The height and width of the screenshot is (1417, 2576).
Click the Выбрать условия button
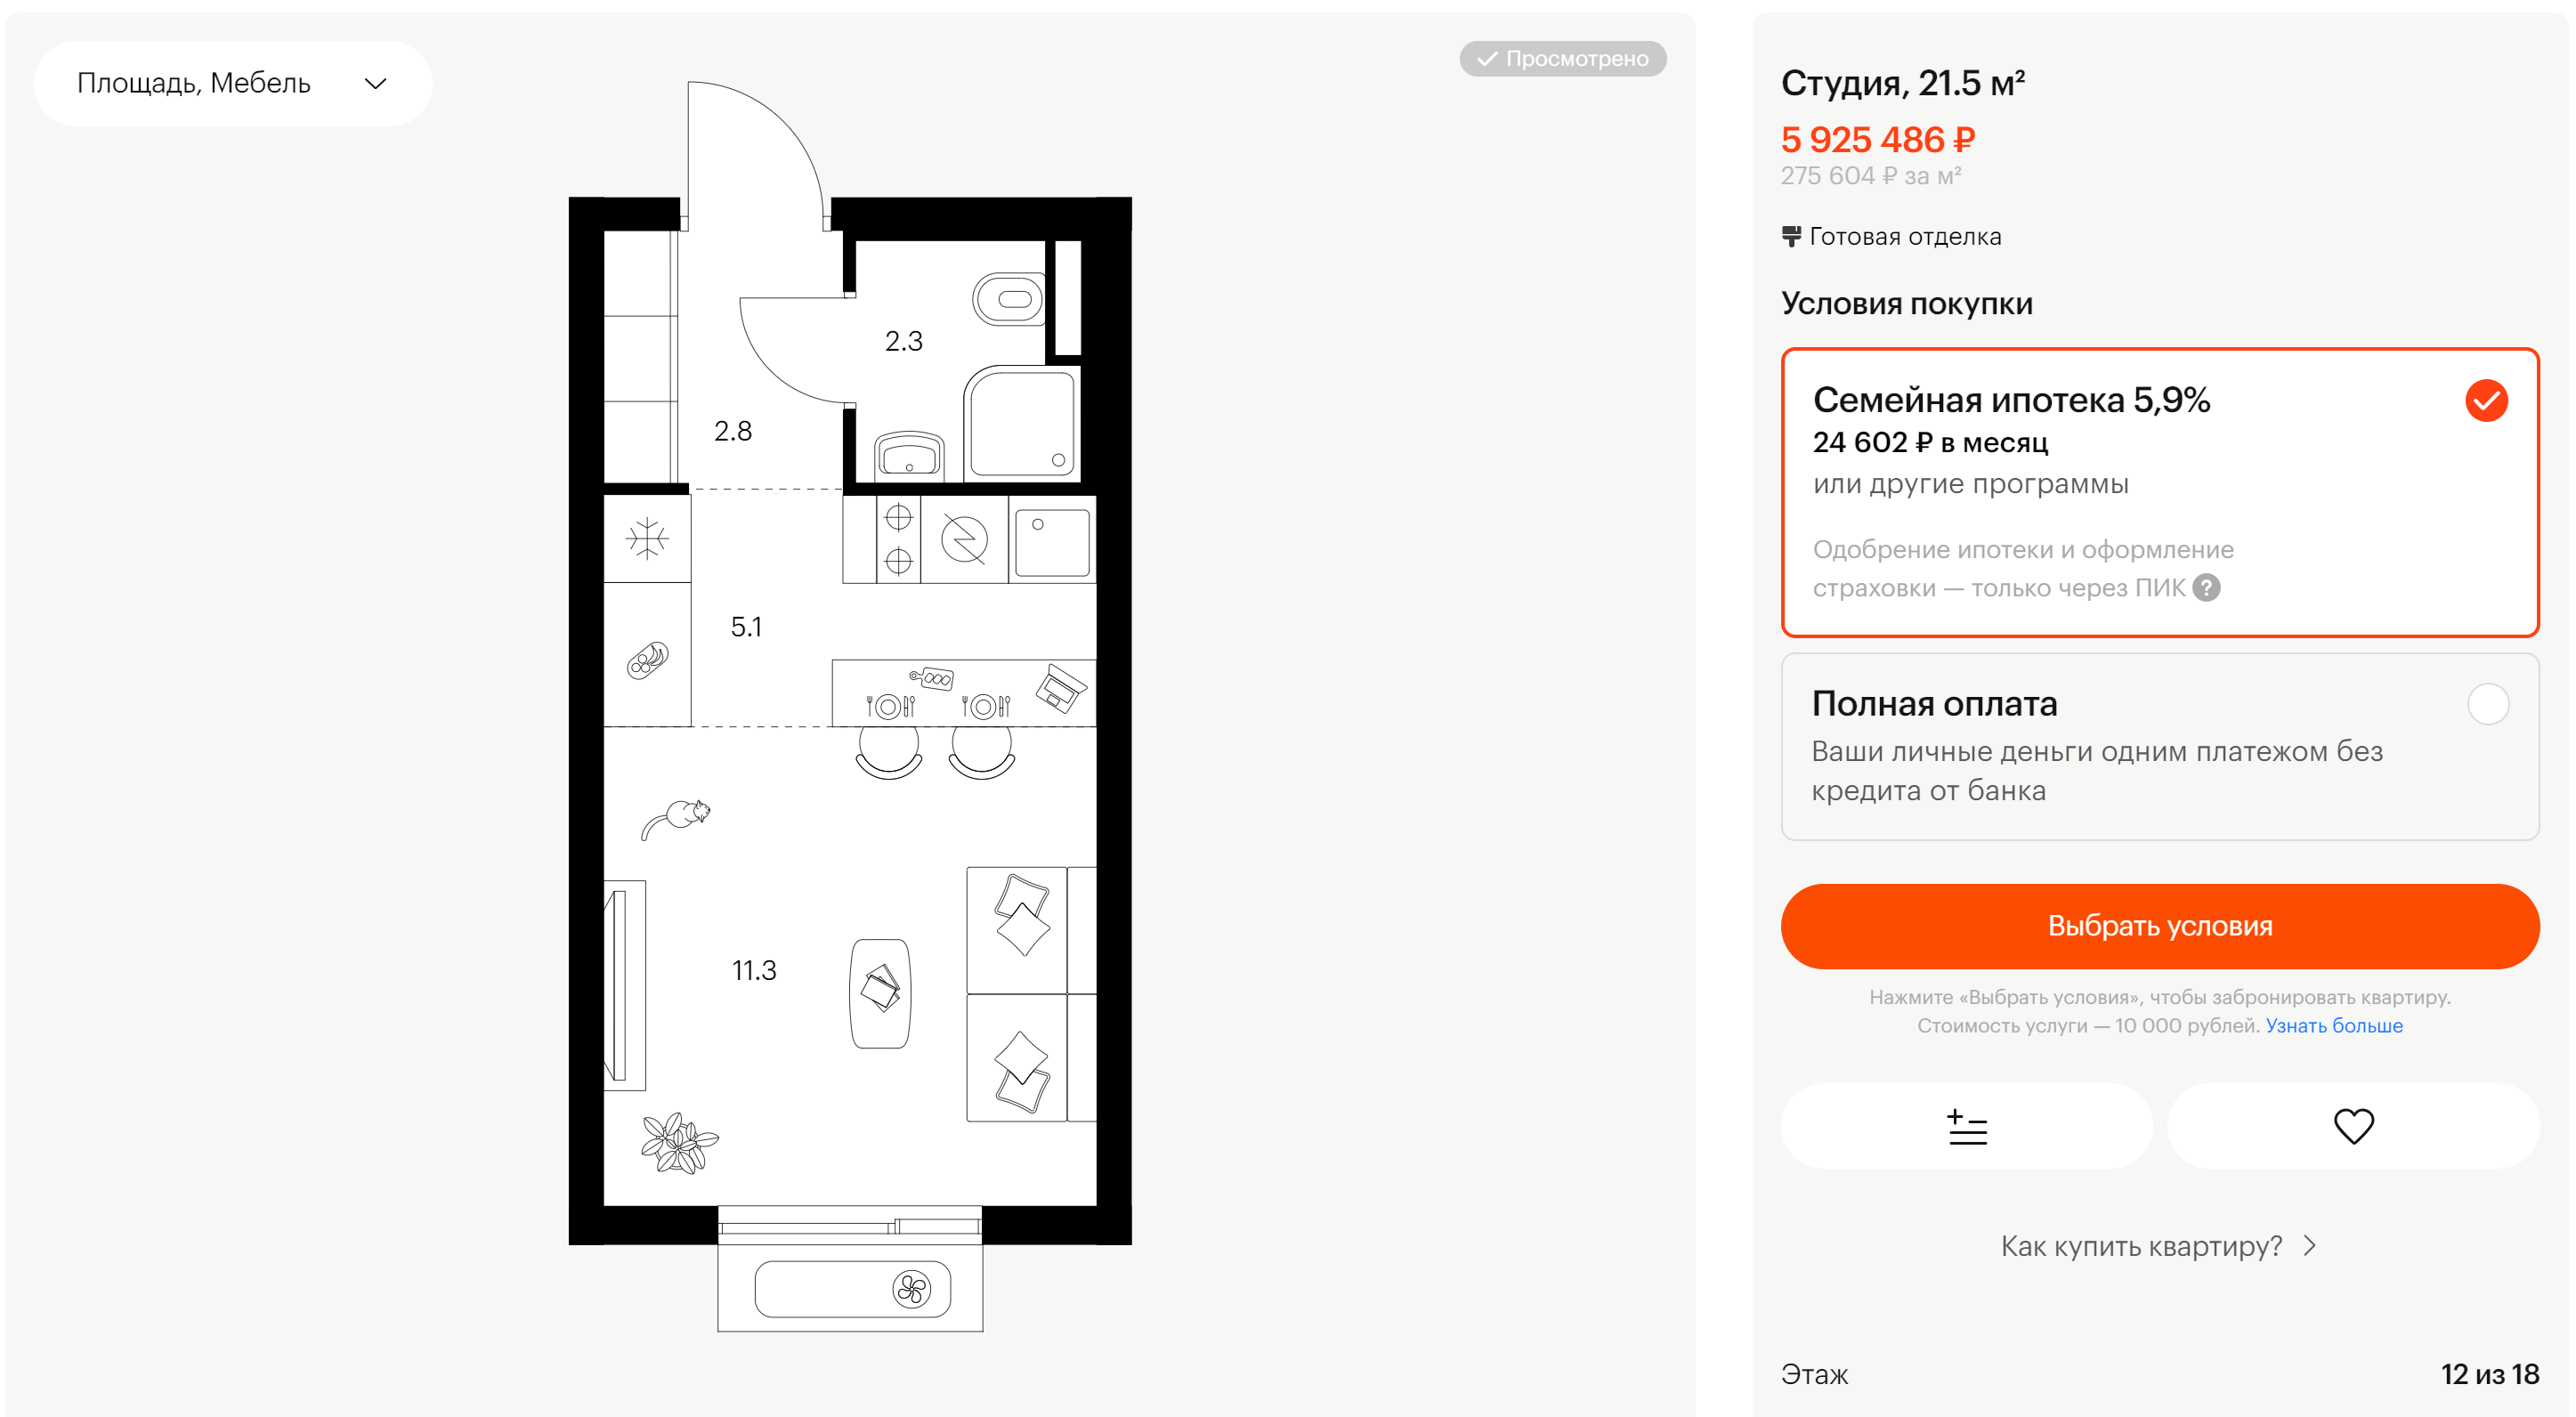2160,926
